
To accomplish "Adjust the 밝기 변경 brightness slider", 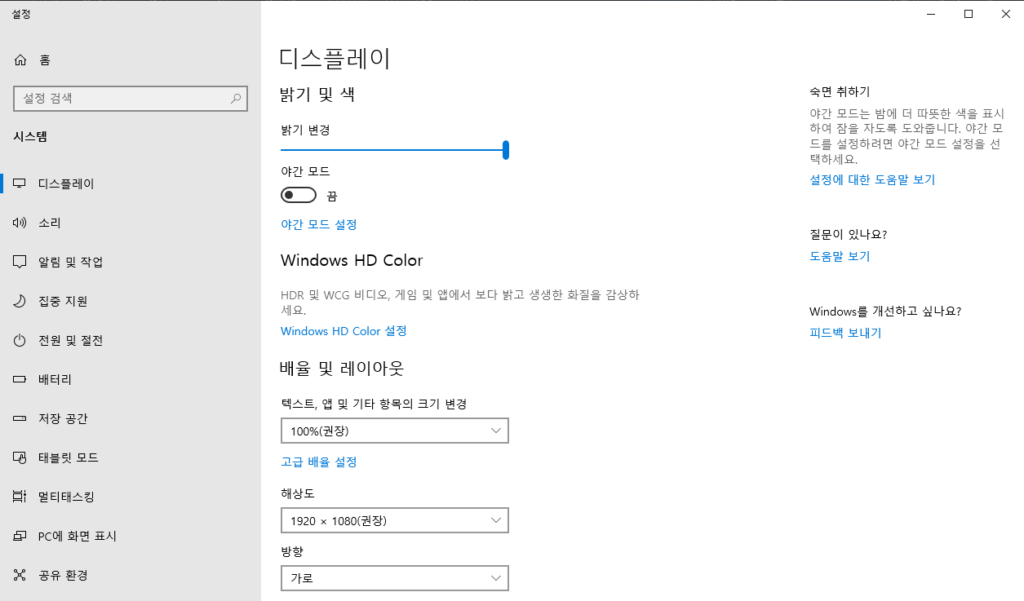I will coord(506,148).
